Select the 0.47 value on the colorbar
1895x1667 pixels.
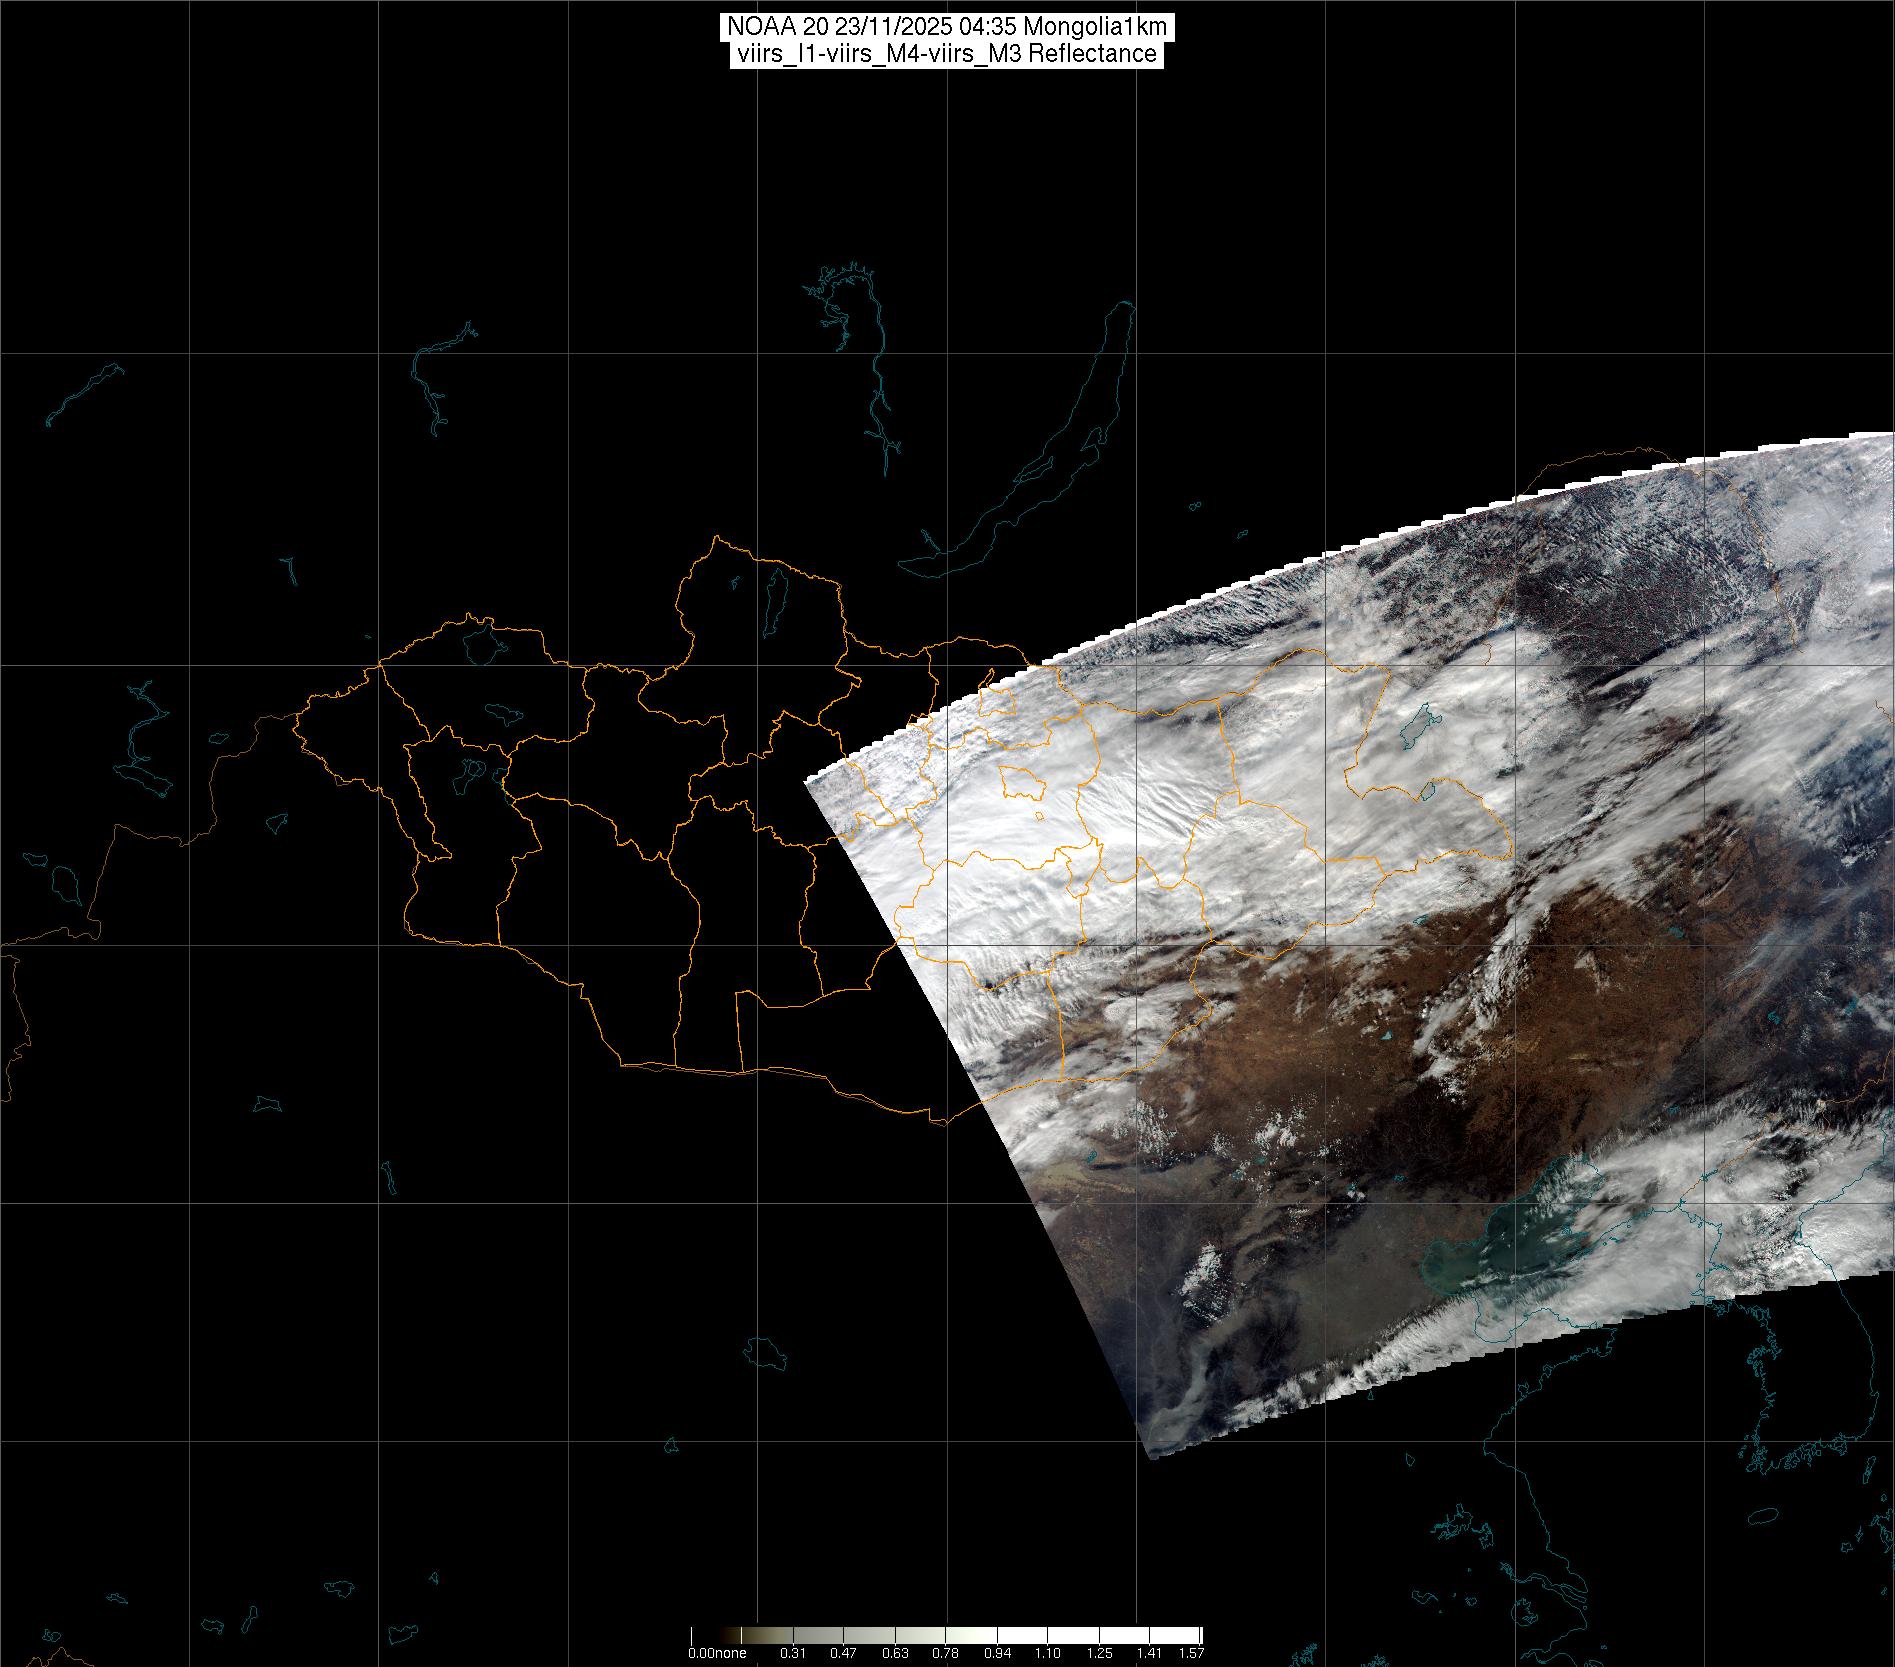843,1653
